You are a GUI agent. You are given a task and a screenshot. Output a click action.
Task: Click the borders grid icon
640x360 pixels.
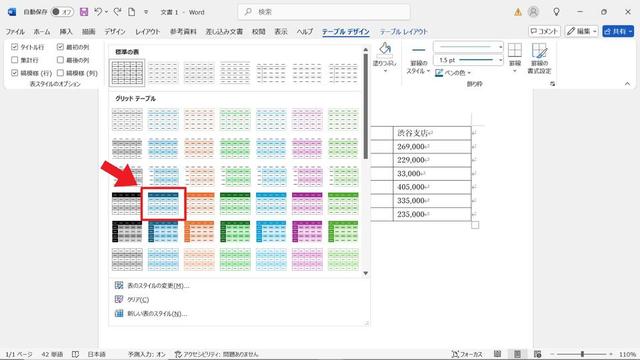pyautogui.click(x=515, y=50)
